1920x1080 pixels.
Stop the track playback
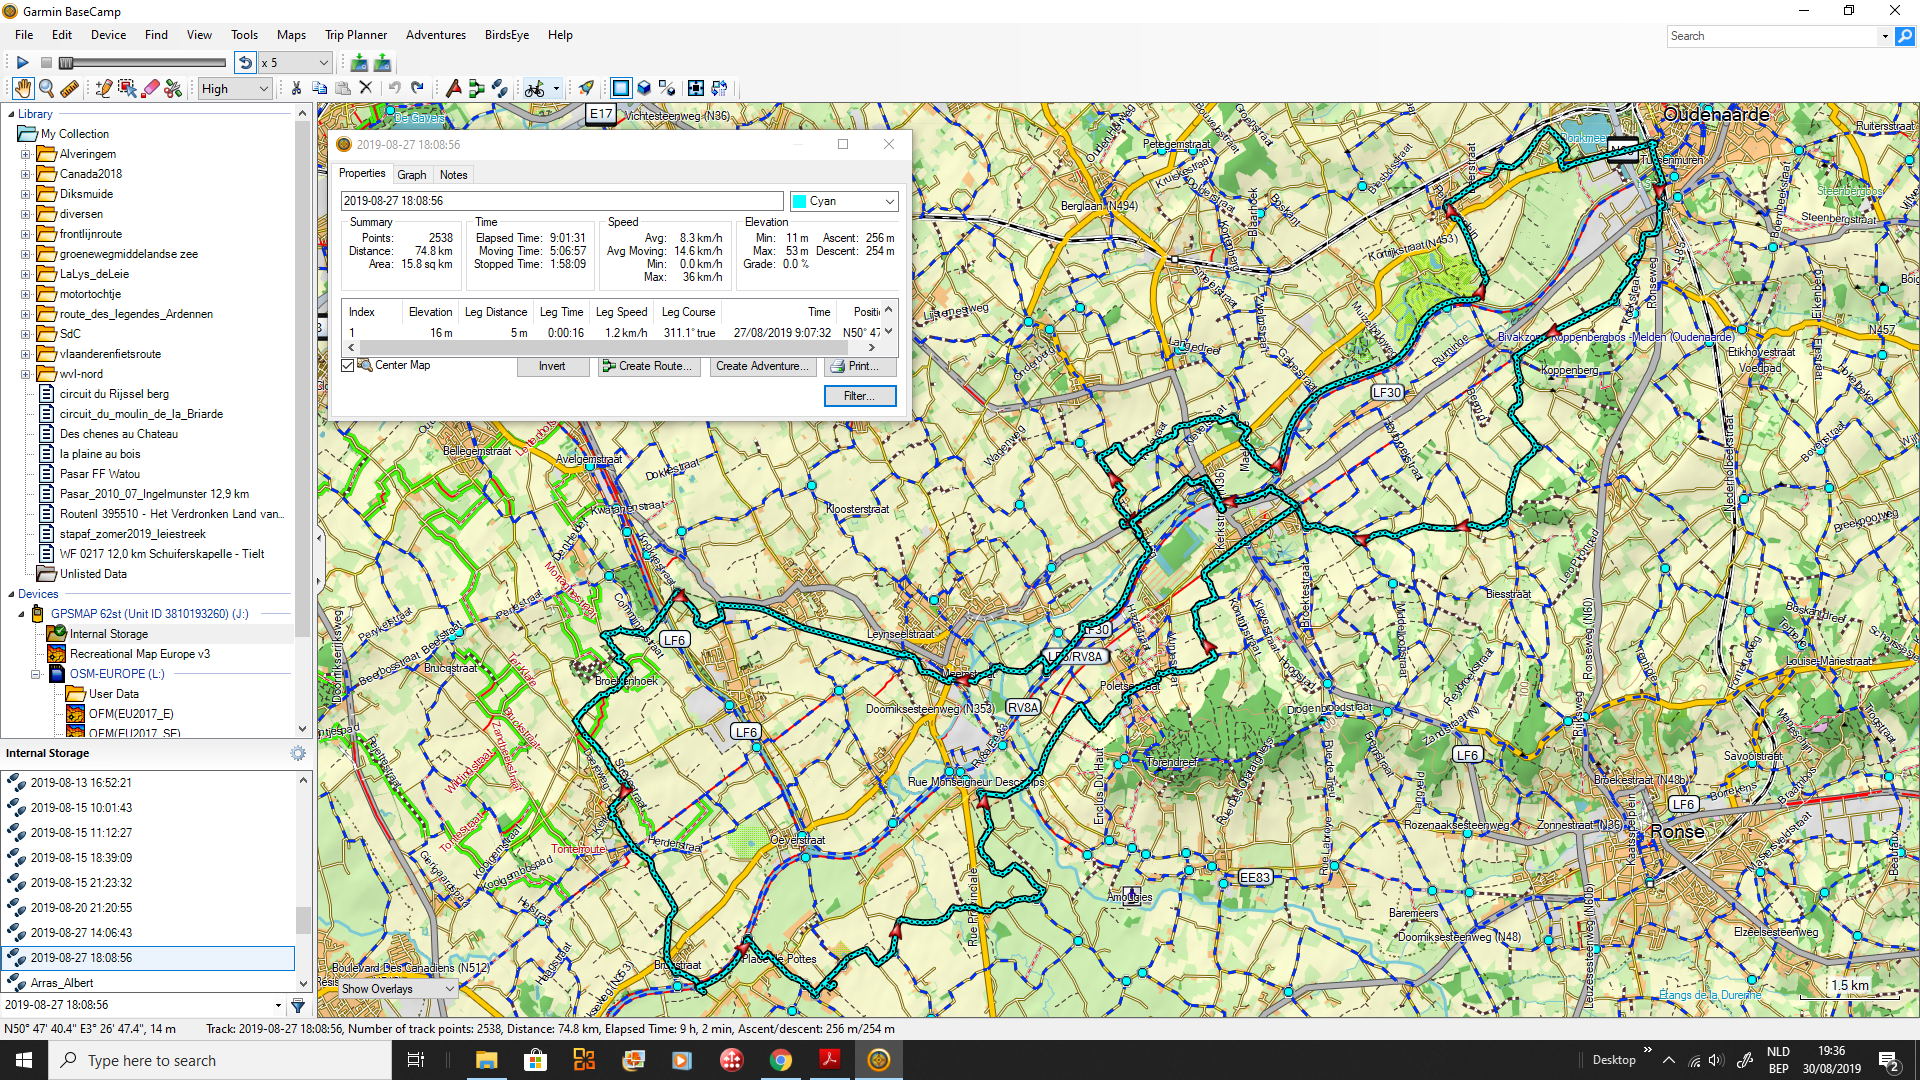[46, 63]
